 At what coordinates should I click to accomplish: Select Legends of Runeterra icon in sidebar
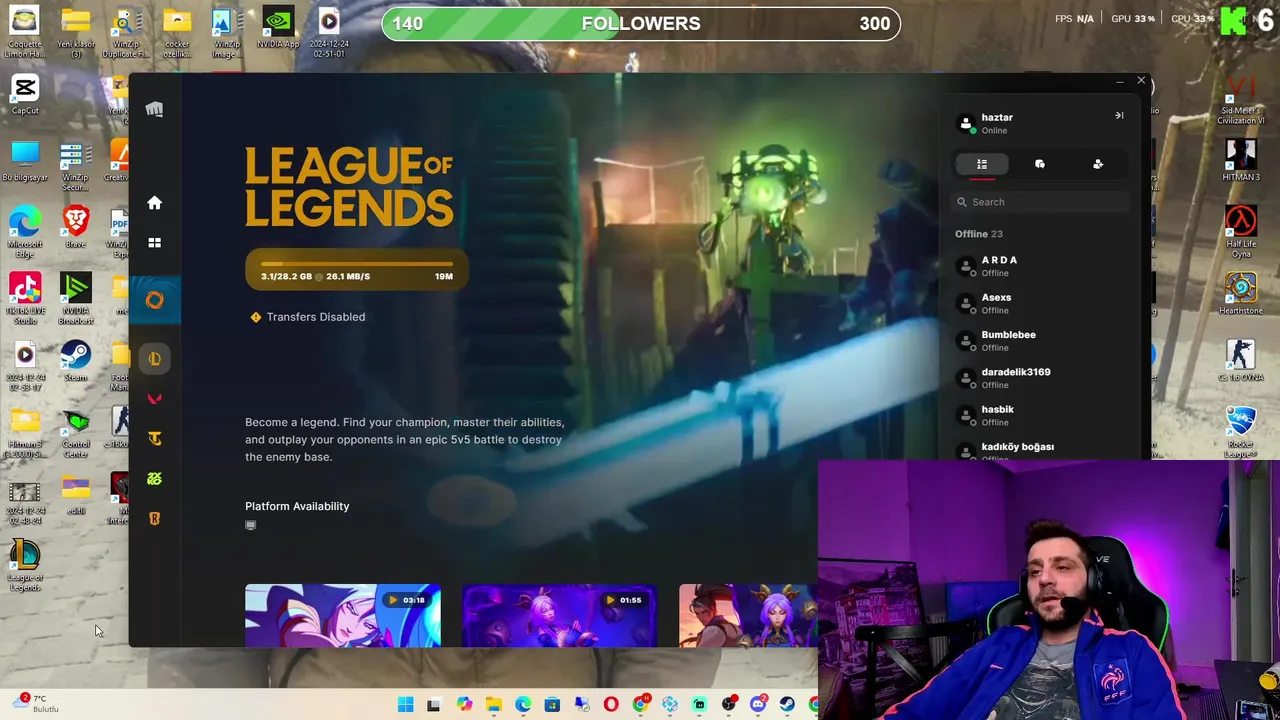coord(154,518)
